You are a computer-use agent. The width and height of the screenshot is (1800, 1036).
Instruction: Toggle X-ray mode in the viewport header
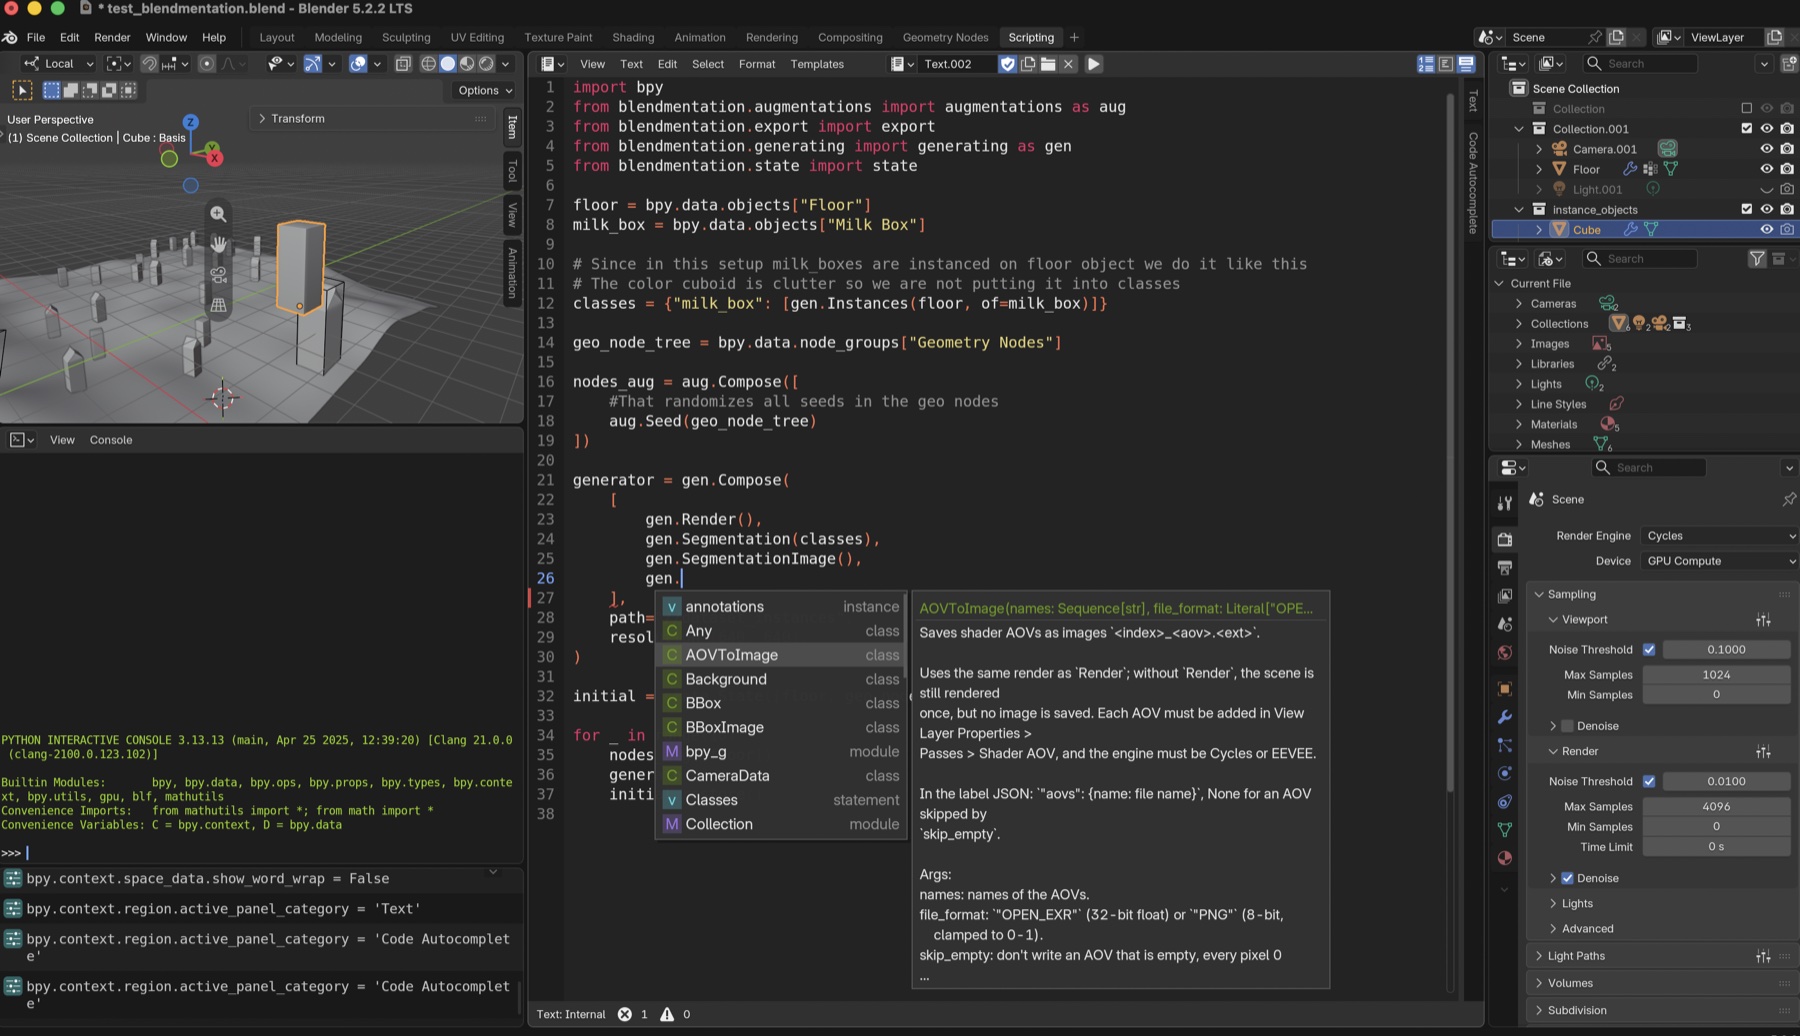403,64
